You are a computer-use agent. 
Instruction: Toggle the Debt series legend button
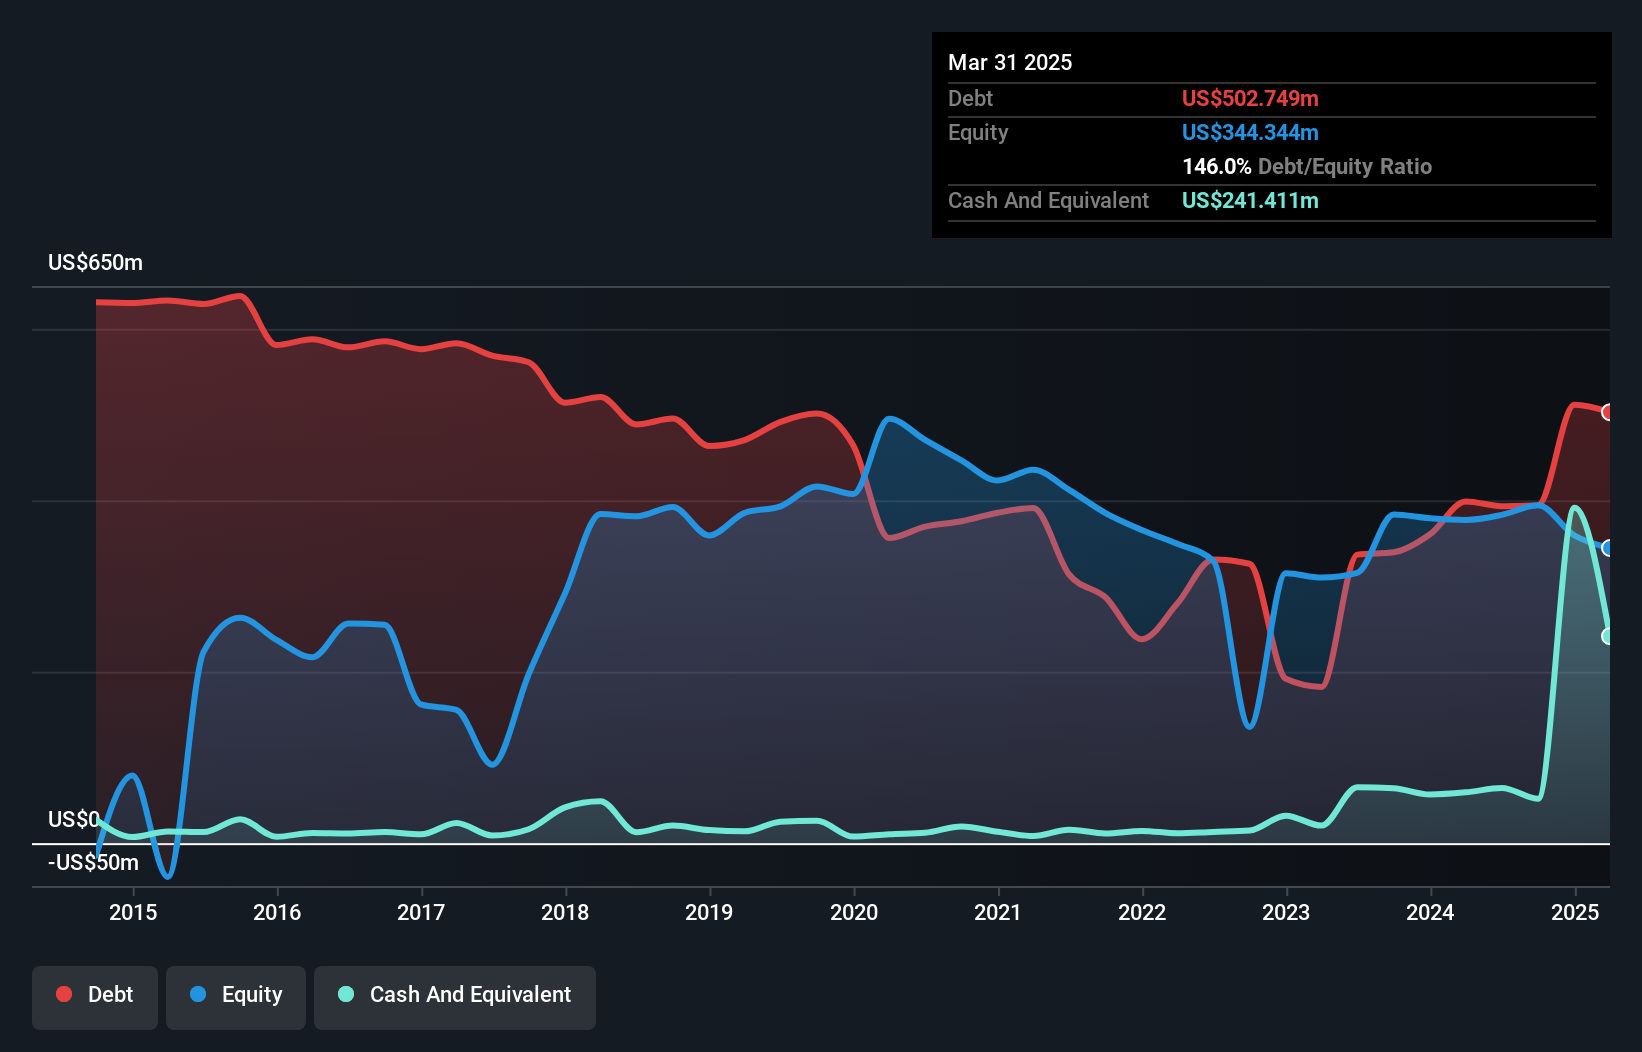[95, 996]
